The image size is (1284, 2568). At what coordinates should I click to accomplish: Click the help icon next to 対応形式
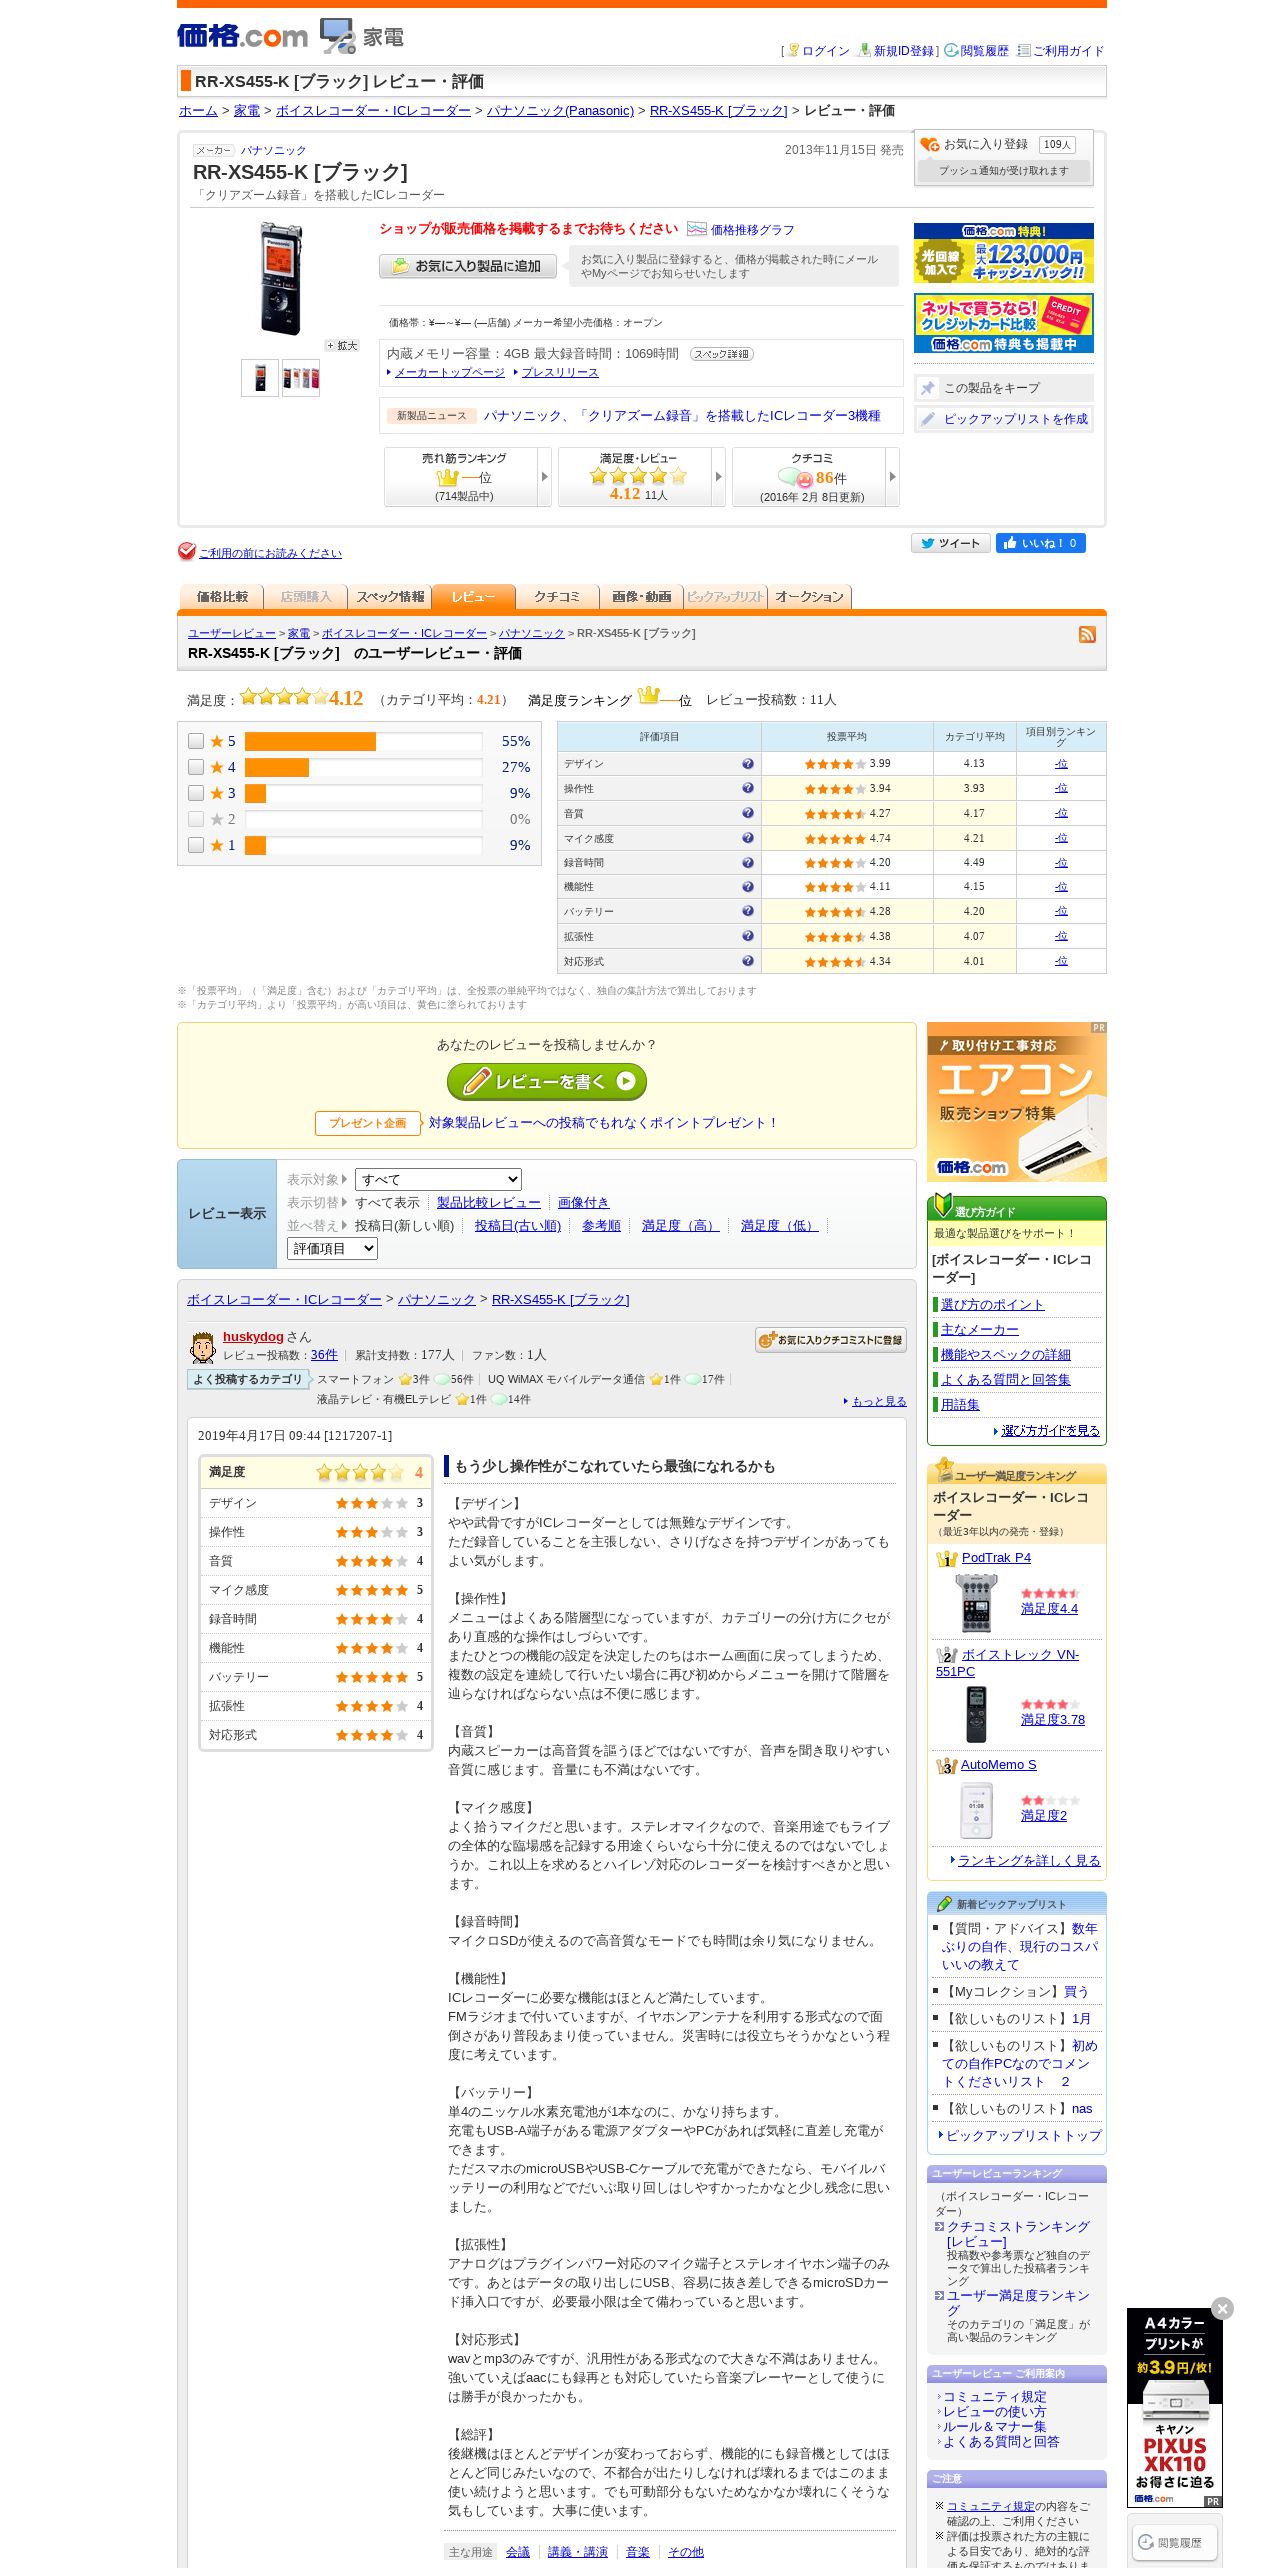(x=747, y=961)
